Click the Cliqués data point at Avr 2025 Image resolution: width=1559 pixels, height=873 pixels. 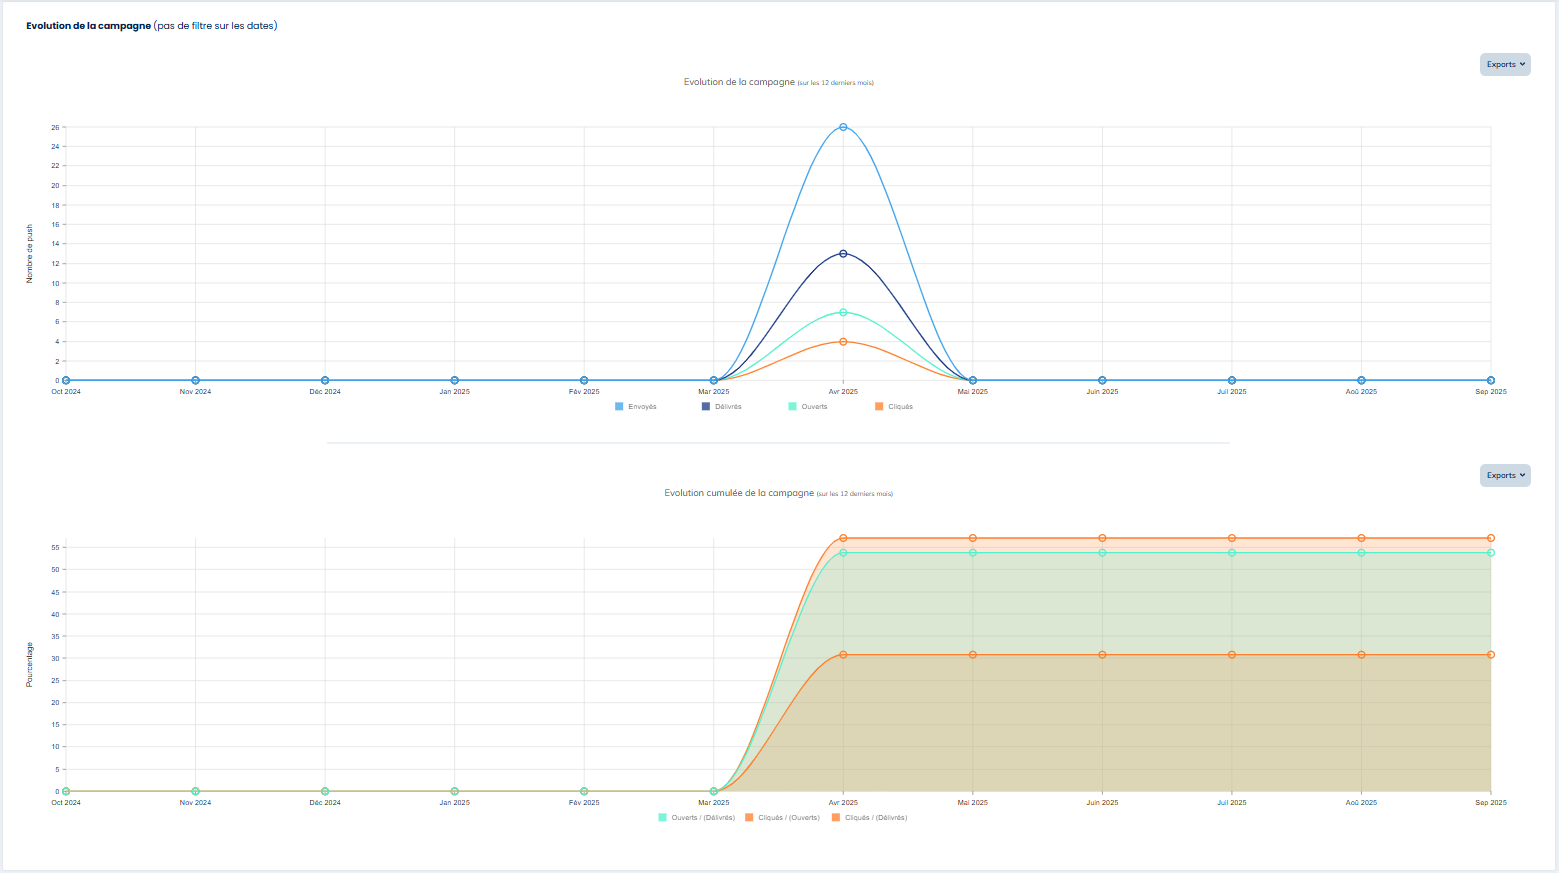coord(843,342)
